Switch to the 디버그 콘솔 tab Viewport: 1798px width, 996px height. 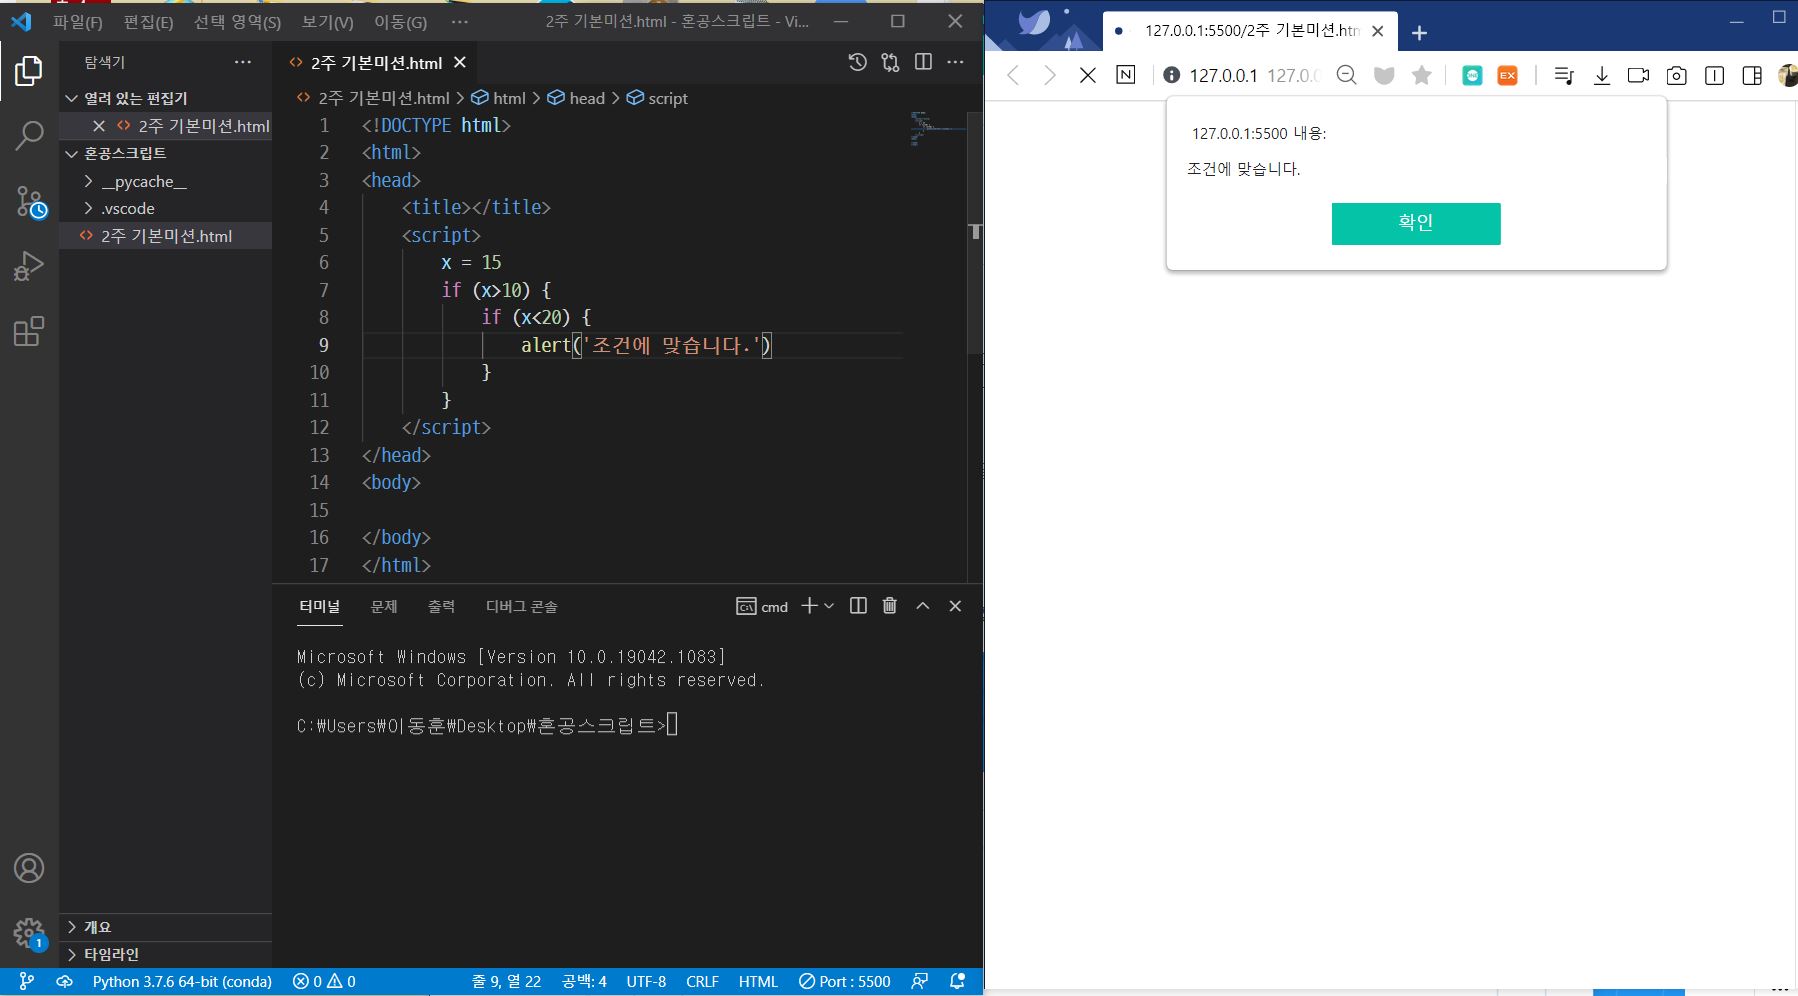pyautogui.click(x=521, y=606)
